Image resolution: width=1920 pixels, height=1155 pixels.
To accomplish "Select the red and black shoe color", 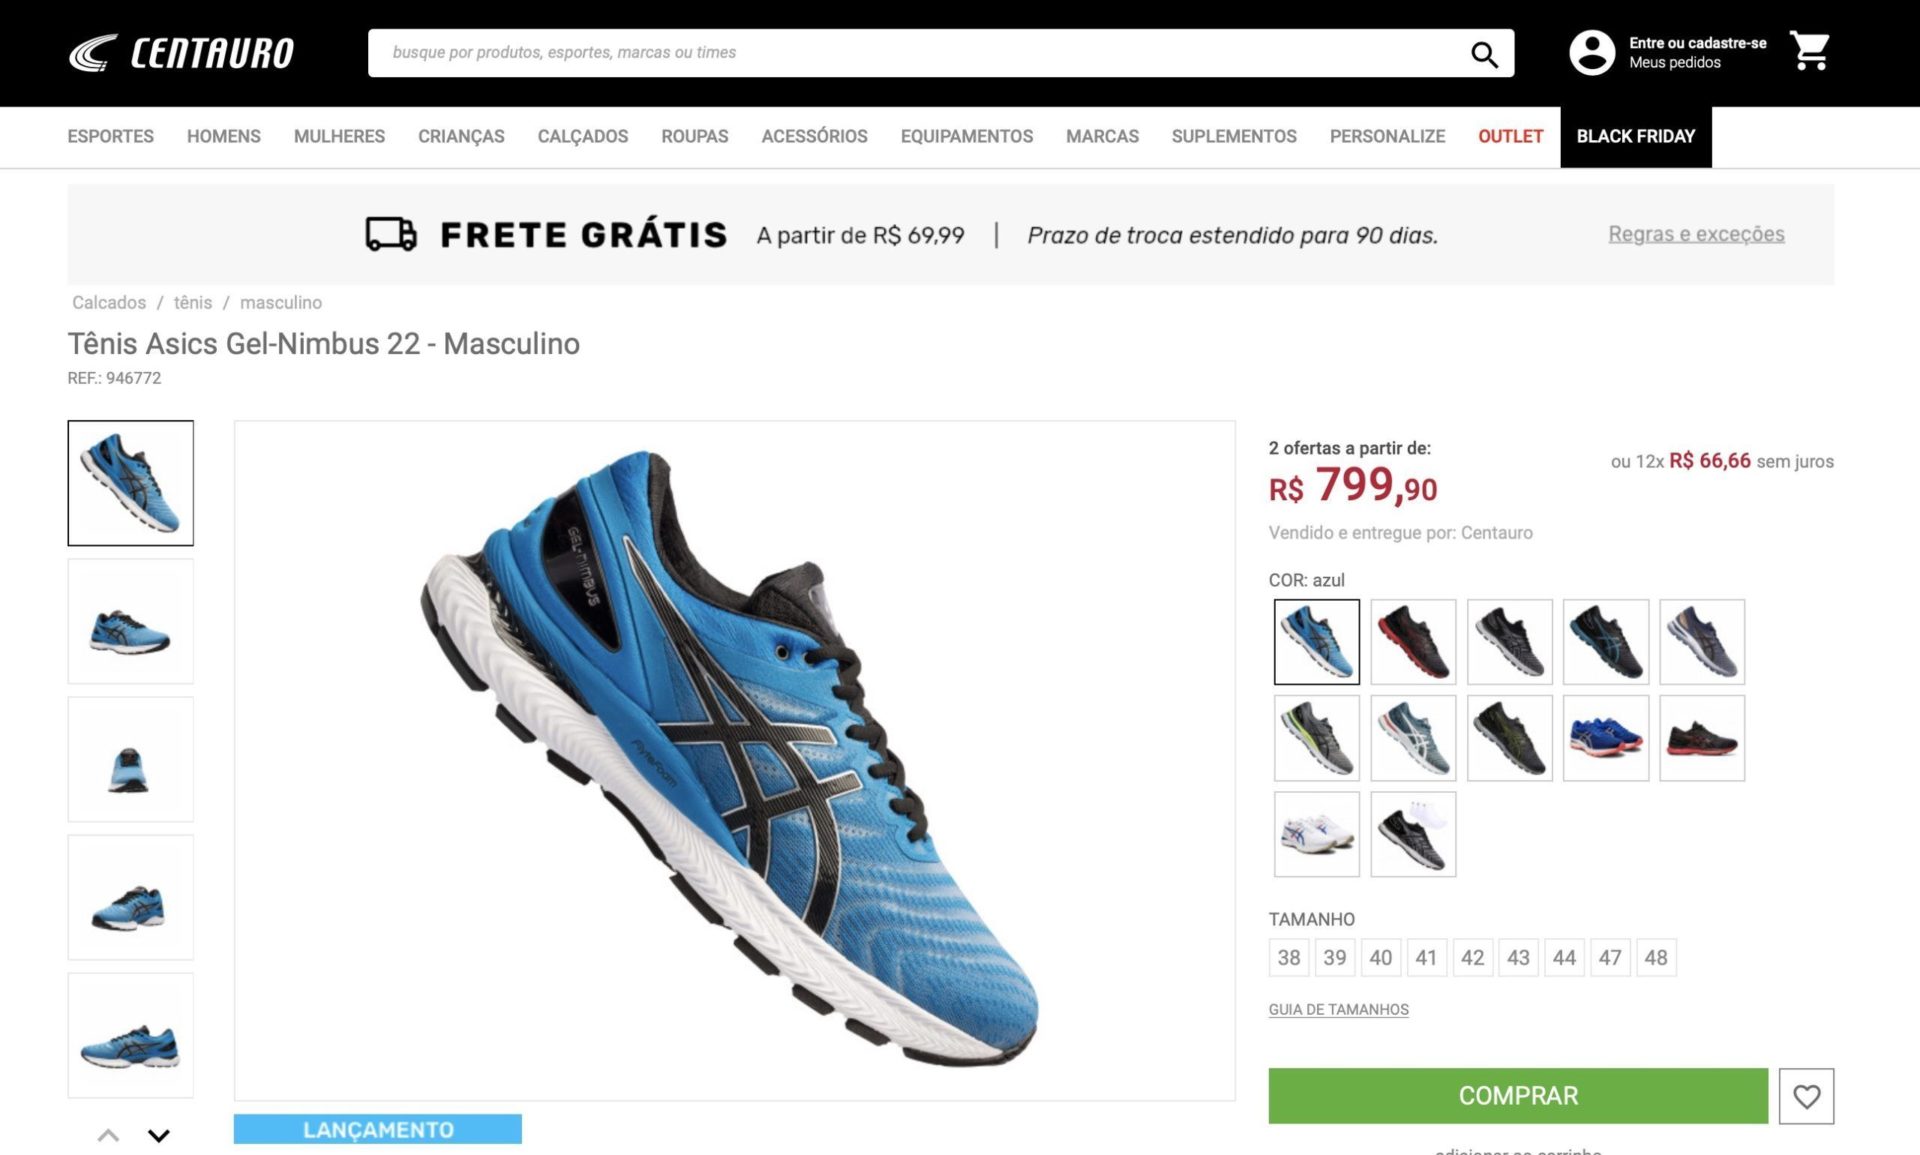I will 1413,642.
